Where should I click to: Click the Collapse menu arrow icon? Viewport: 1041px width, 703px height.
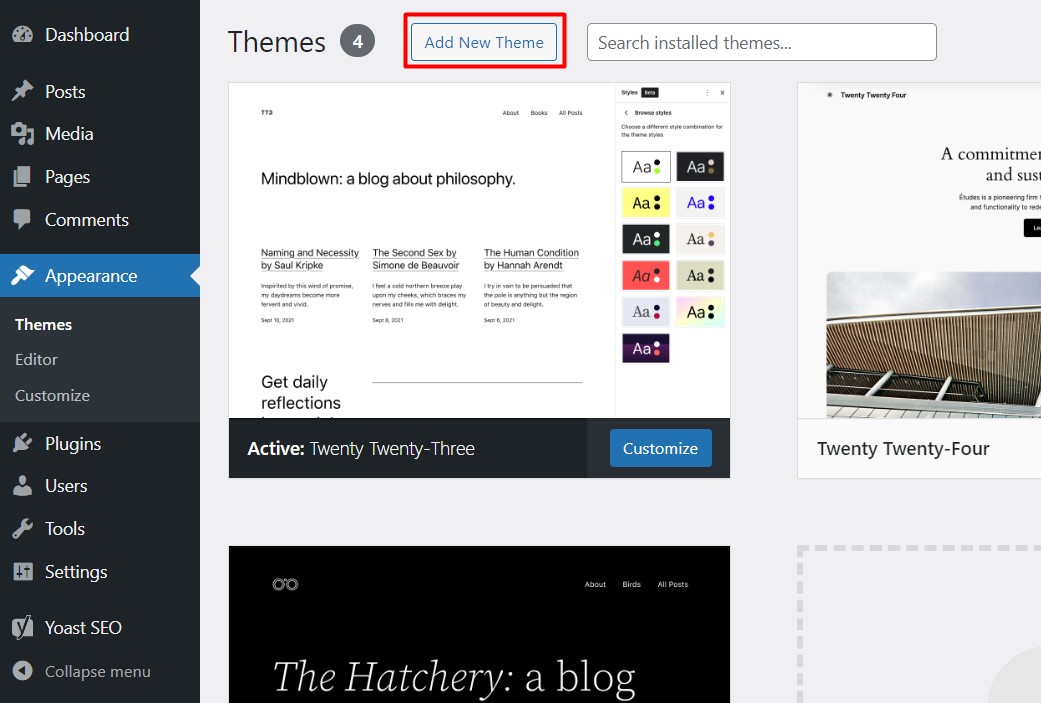tap(23, 671)
